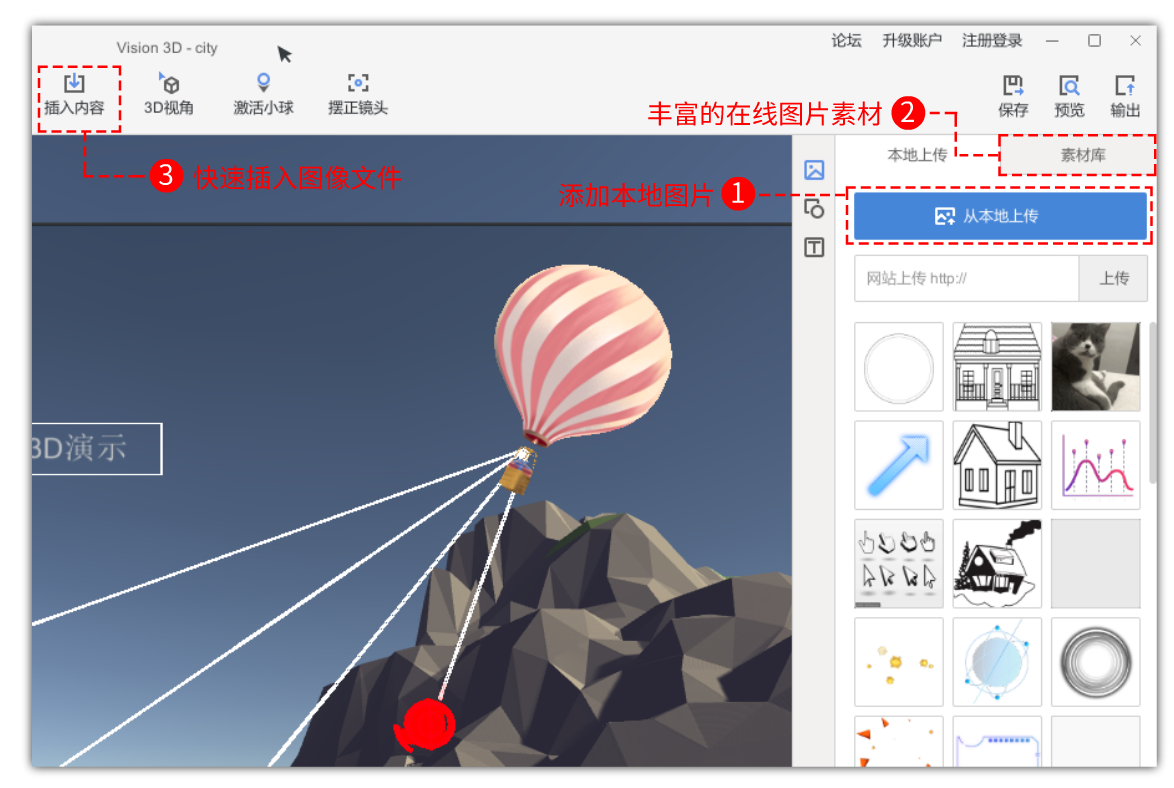
Task: Open the 论坛 forum link
Action: (846, 41)
